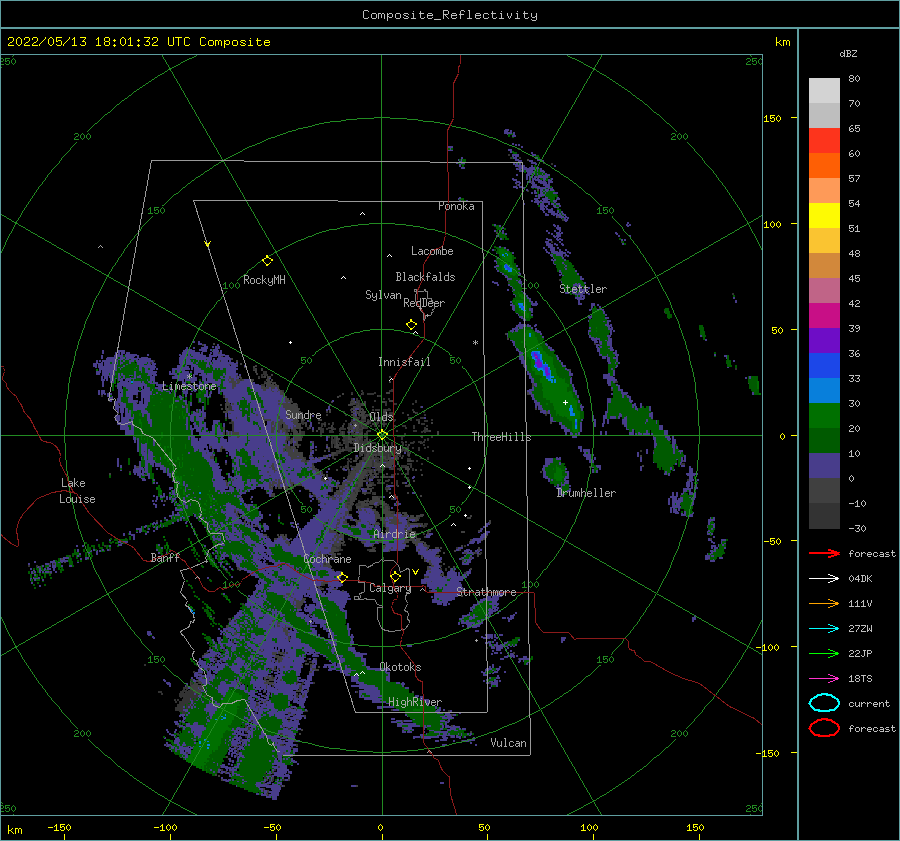The width and height of the screenshot is (900, 841).
Task: Click the yellow v marker northwest of RockyMH
Action: tap(208, 244)
